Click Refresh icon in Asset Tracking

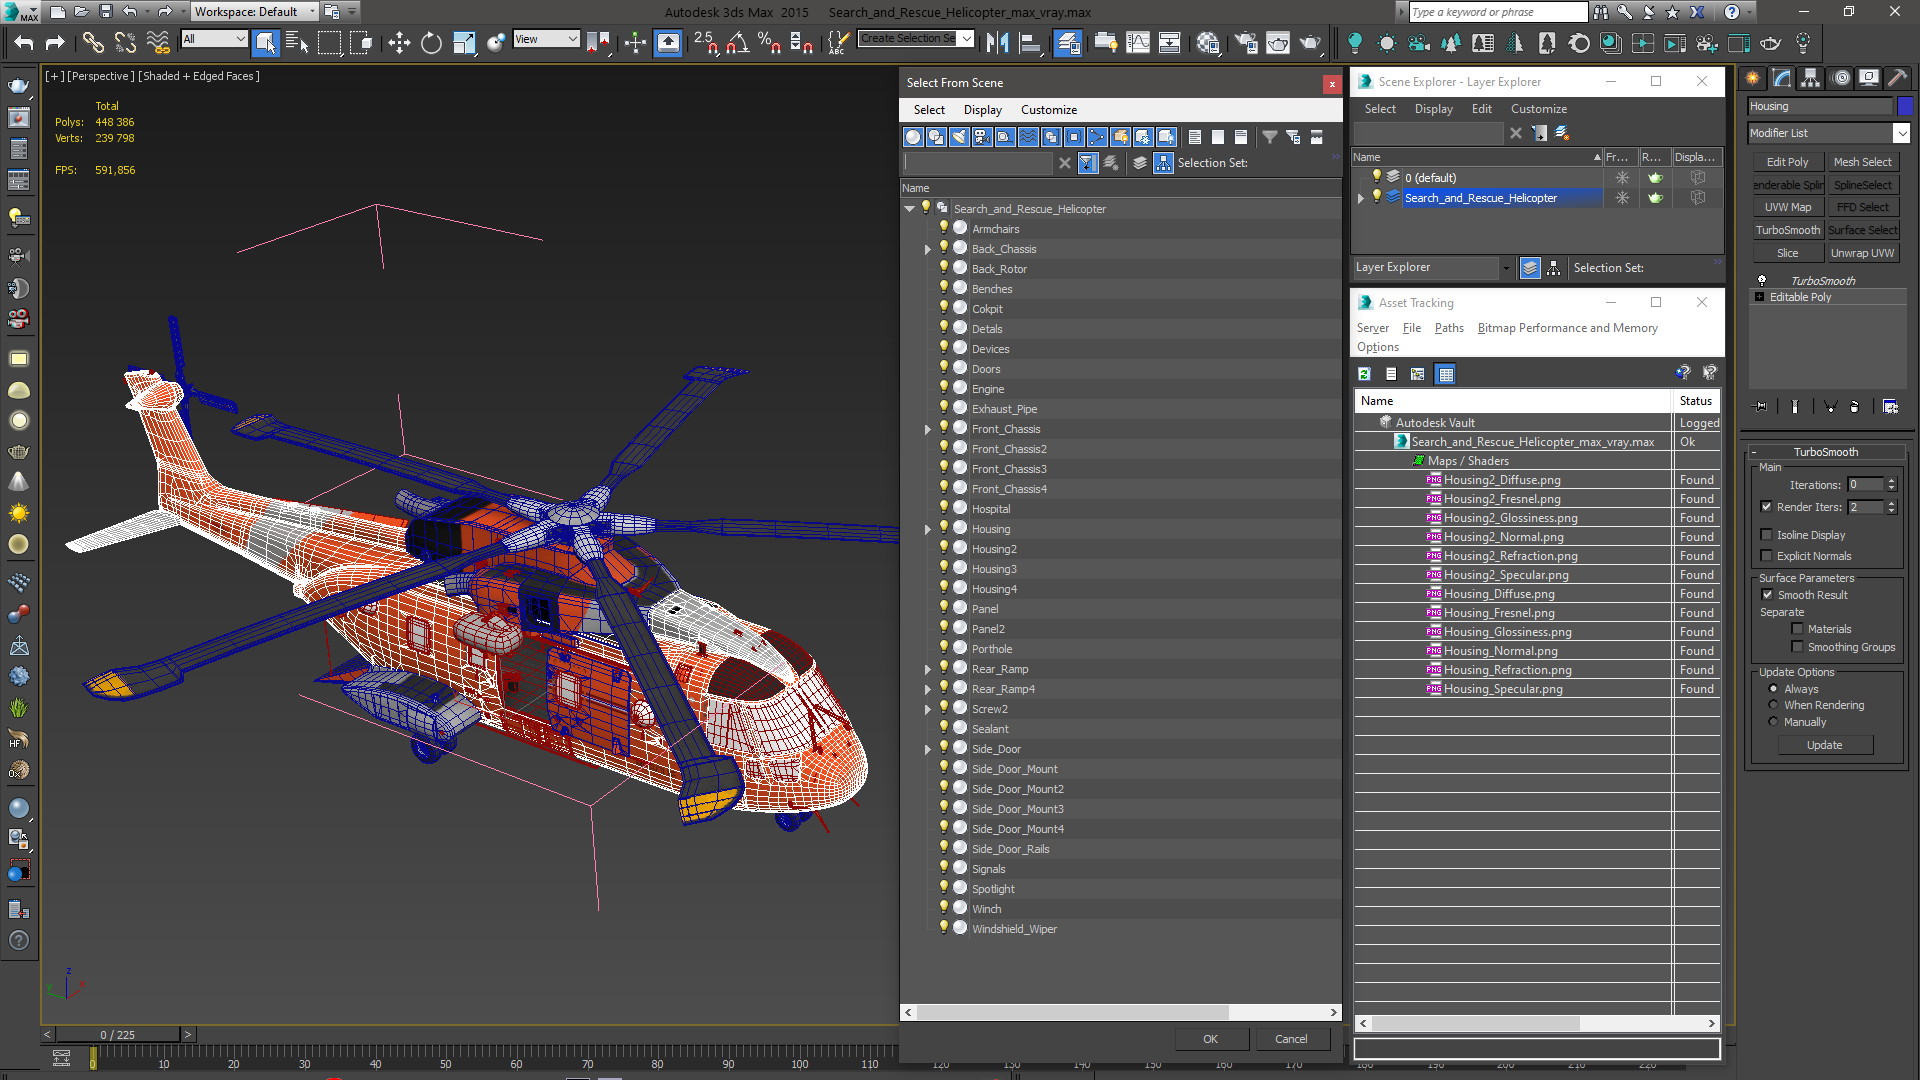pyautogui.click(x=1364, y=374)
